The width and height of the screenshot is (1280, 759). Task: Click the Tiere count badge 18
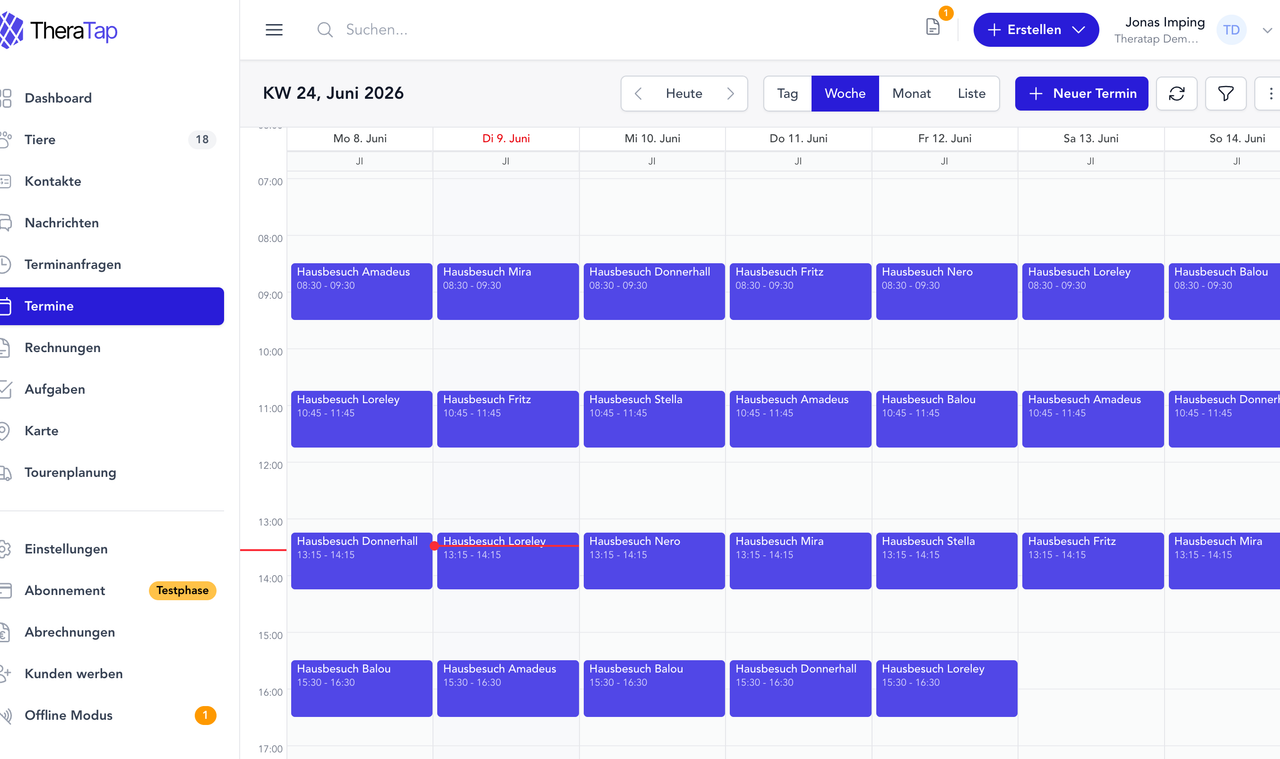202,140
